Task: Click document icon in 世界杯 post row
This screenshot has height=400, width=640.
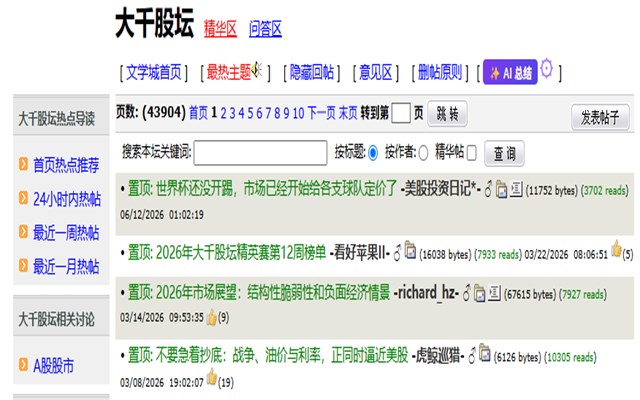Action: (x=516, y=189)
